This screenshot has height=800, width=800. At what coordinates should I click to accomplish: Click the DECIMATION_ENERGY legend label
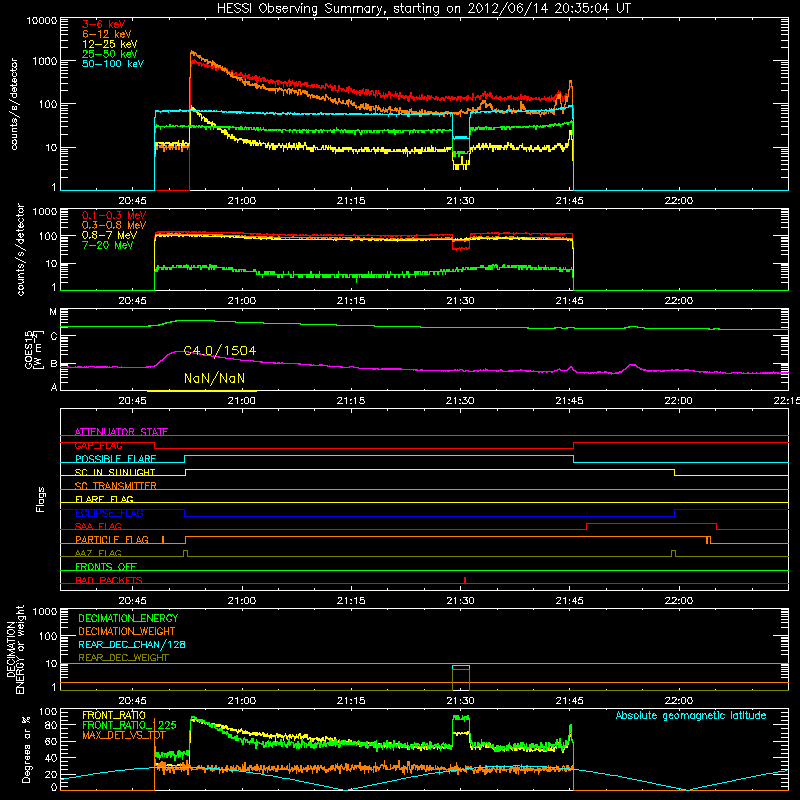tap(128, 618)
